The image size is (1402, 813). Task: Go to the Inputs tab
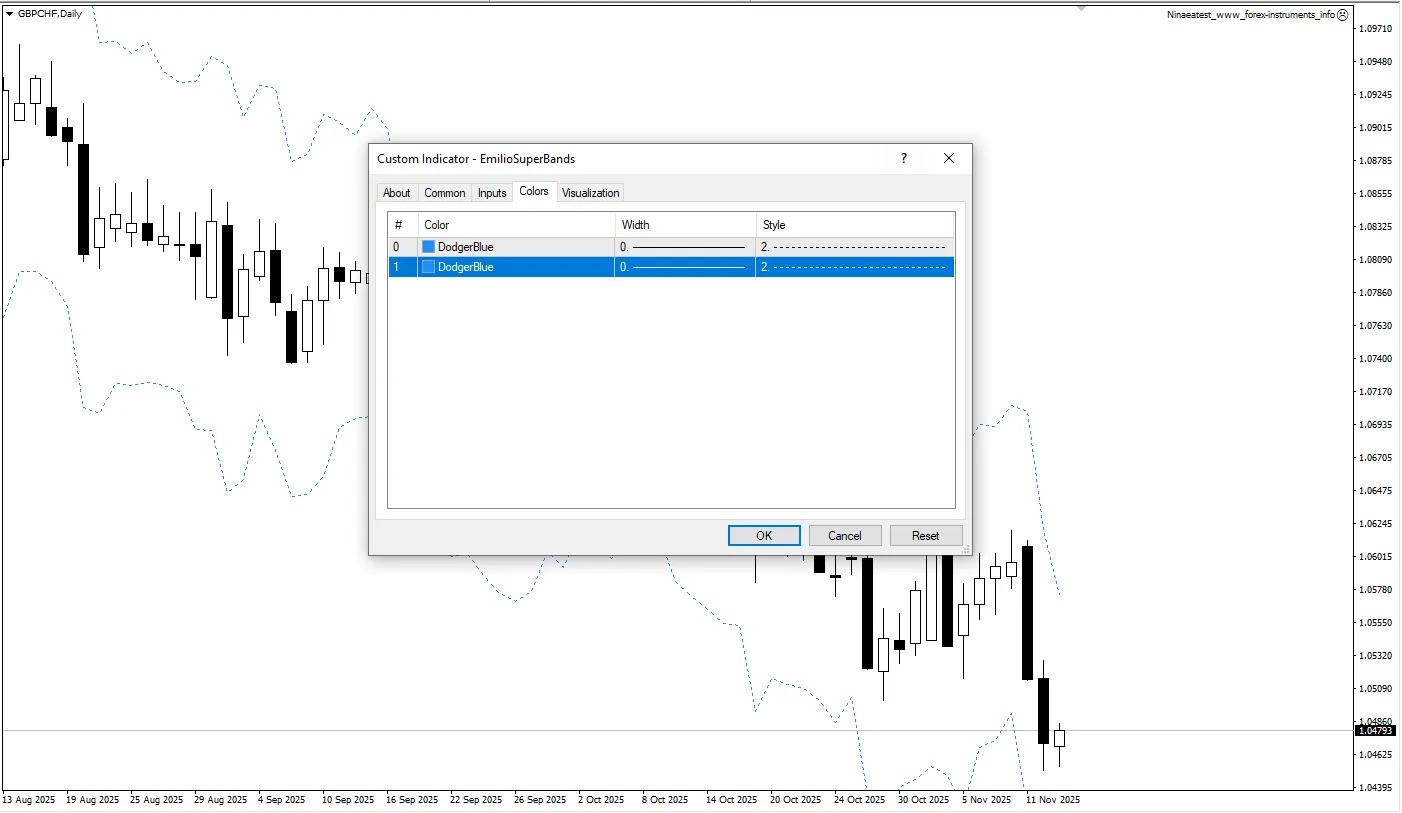tap(492, 193)
